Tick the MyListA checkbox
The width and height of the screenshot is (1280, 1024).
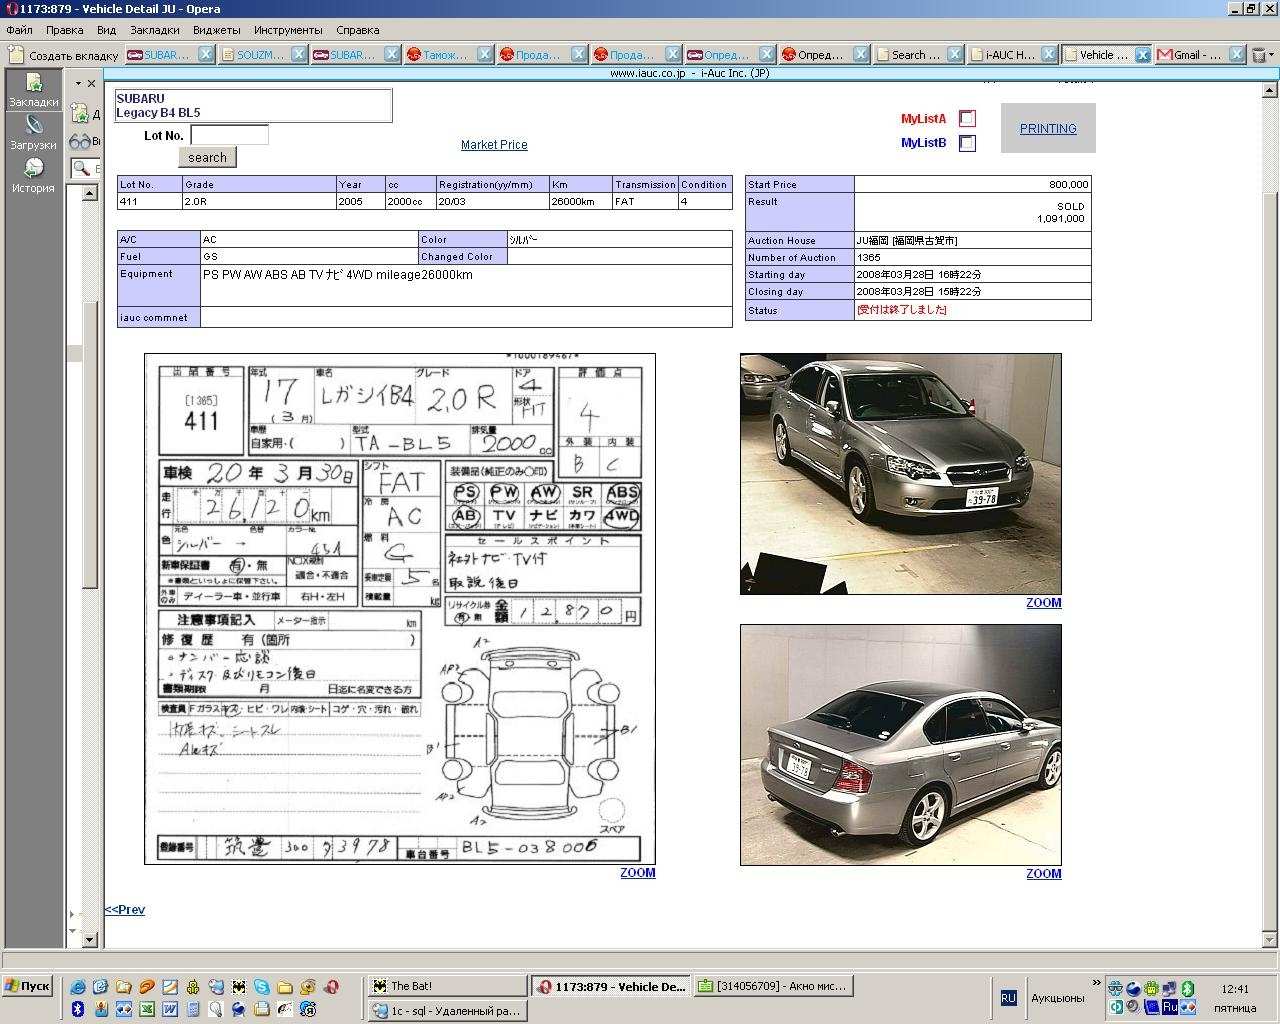[x=967, y=118]
